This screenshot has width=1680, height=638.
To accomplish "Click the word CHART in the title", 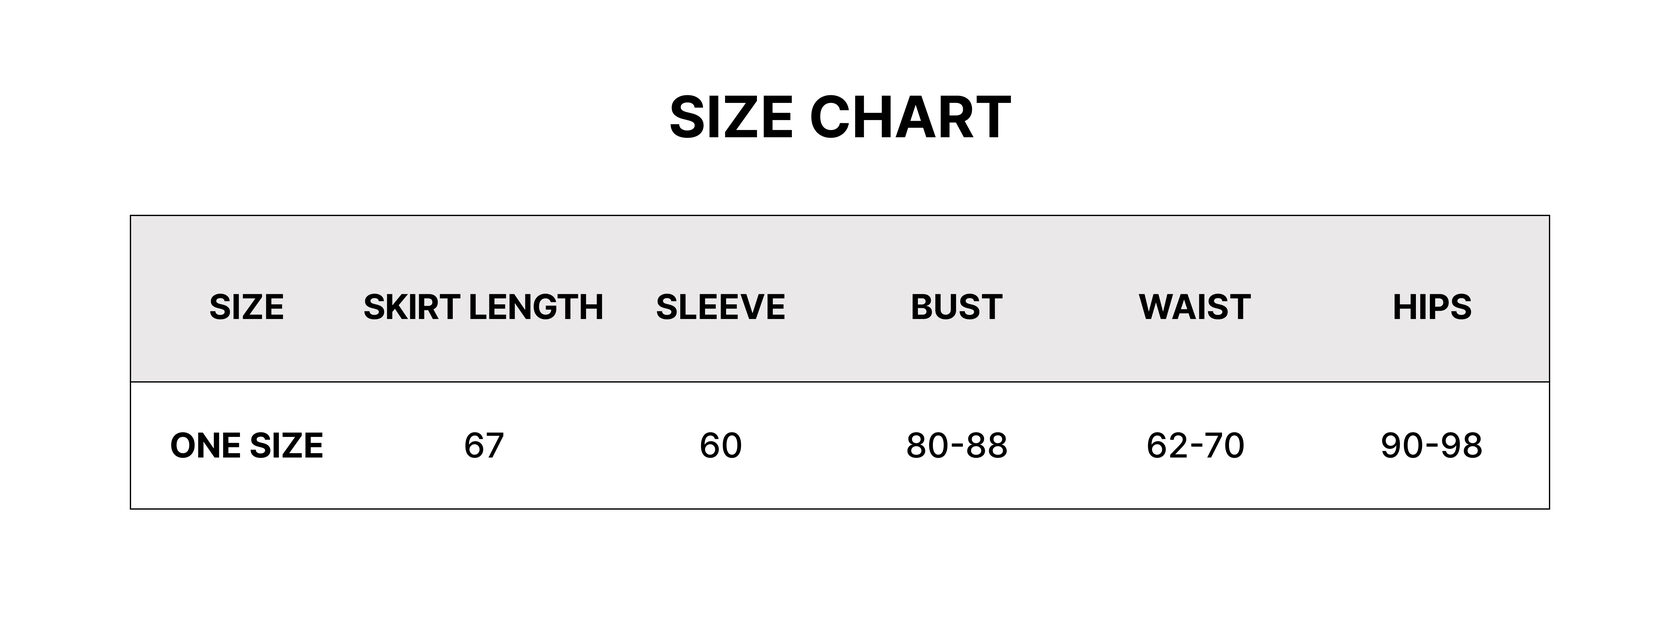I will (x=910, y=117).
